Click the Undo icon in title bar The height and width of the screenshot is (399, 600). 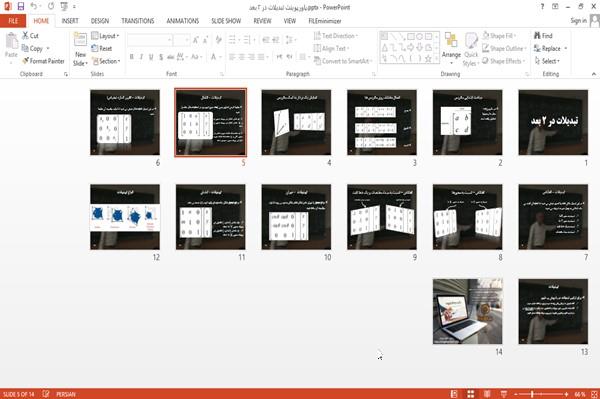click(x=34, y=6)
